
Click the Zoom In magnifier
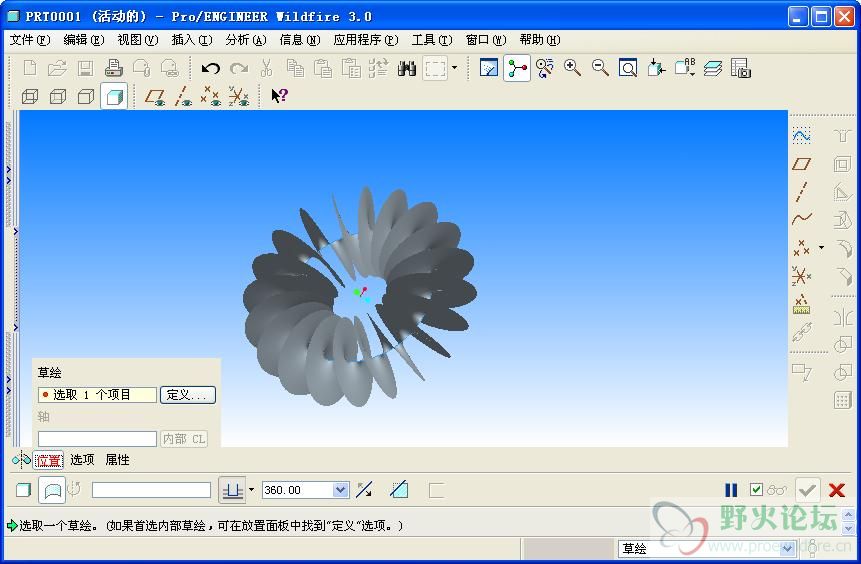[572, 68]
